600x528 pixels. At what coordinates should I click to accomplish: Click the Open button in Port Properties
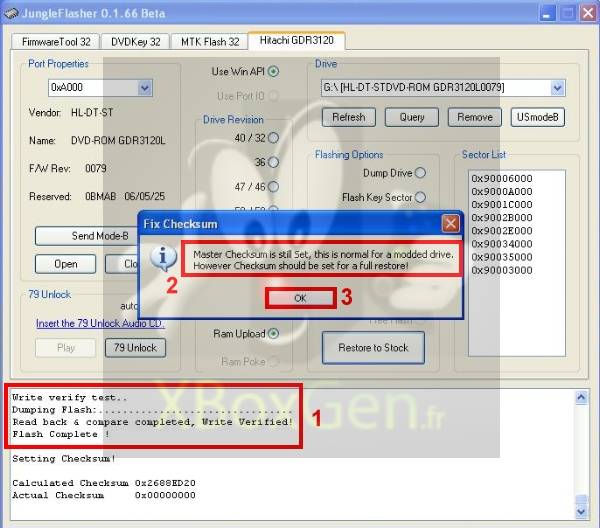pos(65,264)
